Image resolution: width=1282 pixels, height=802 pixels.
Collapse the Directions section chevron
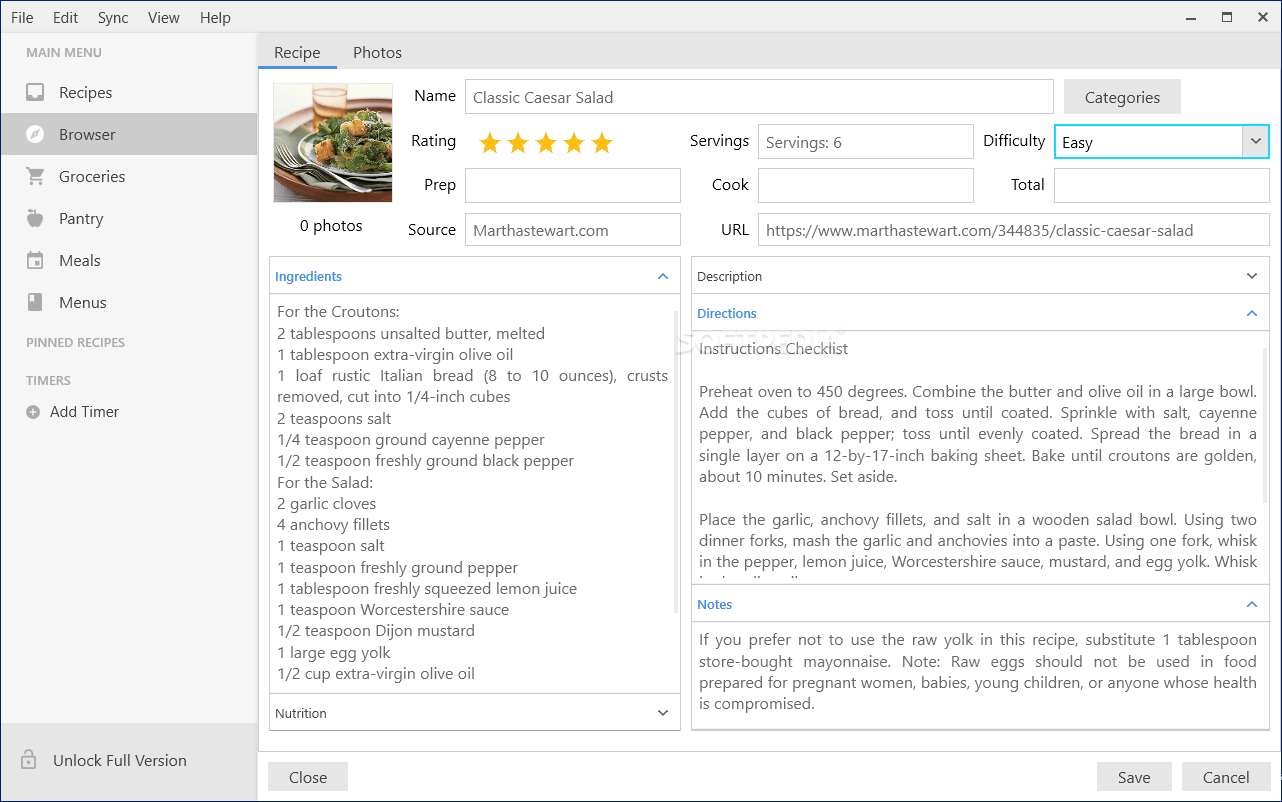(x=1252, y=313)
